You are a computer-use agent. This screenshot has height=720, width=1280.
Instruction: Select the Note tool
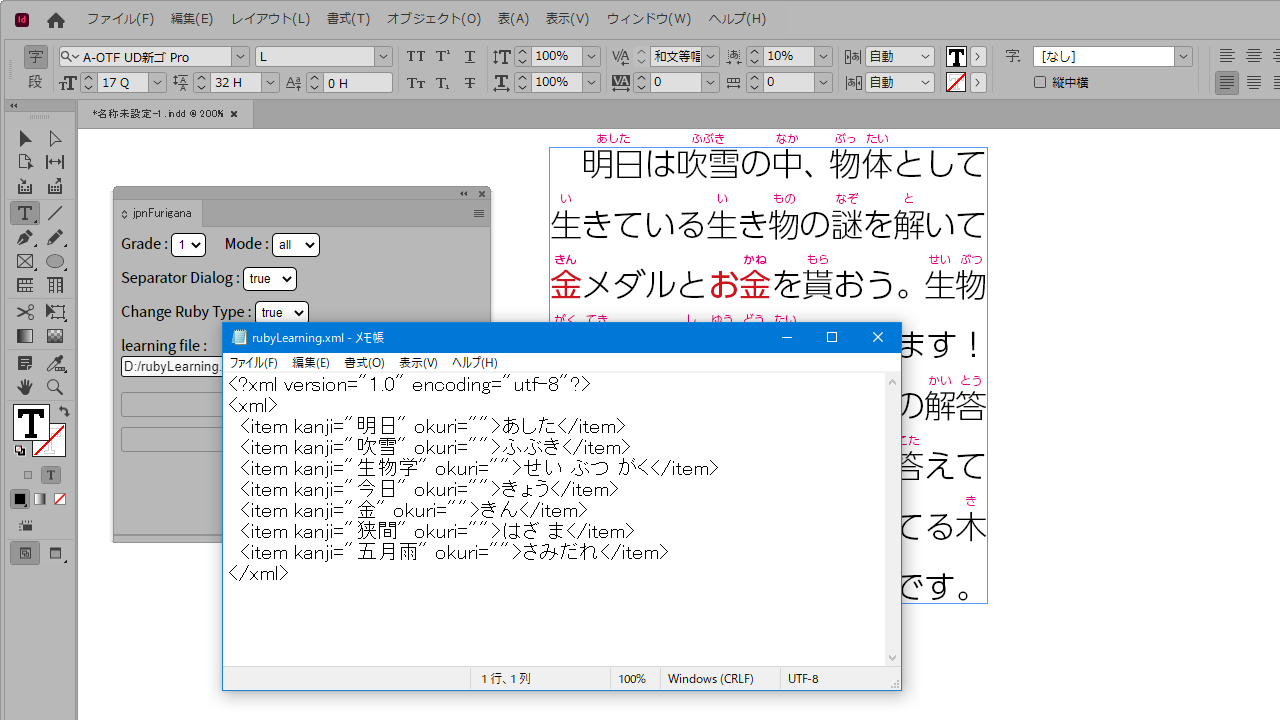25,363
